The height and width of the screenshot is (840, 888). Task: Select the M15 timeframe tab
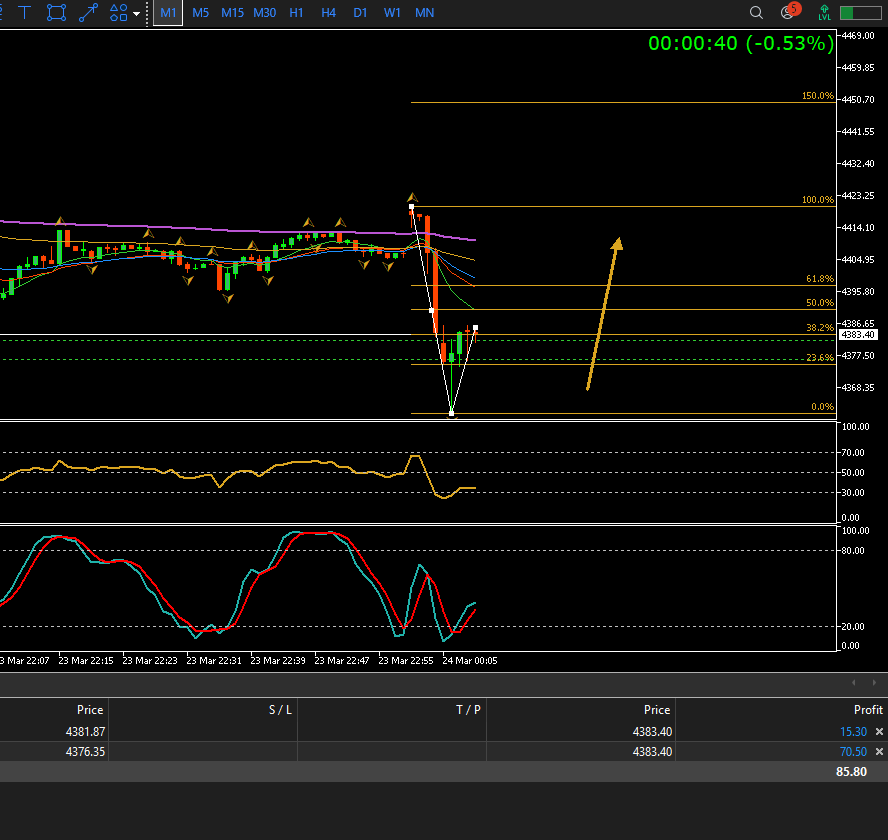click(232, 13)
